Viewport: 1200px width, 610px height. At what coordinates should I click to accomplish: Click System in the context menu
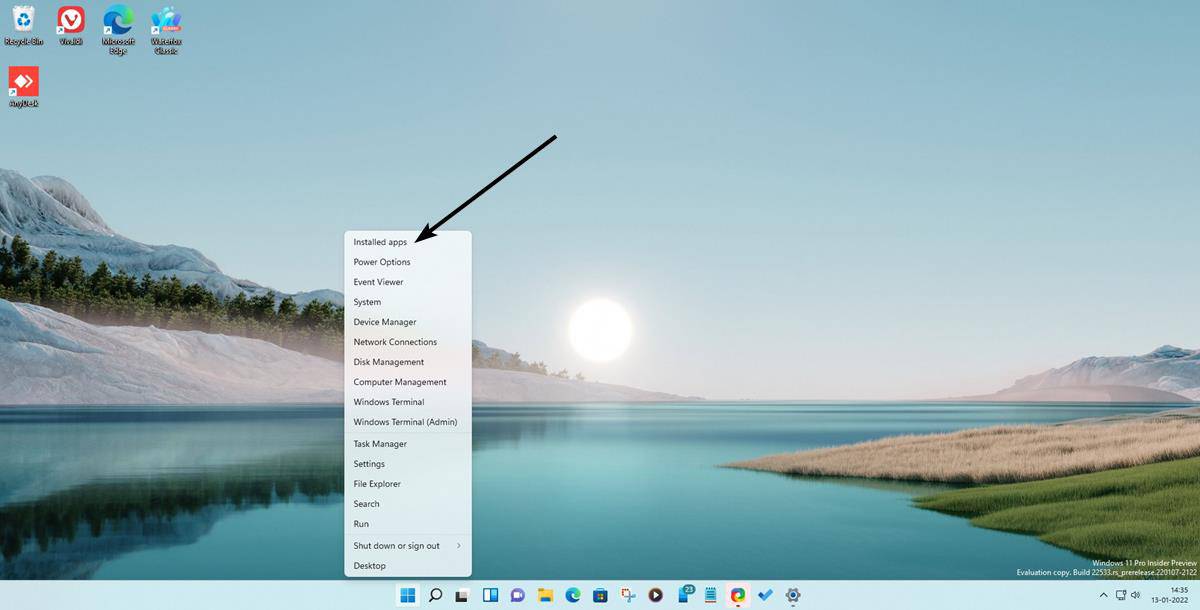[x=408, y=302]
